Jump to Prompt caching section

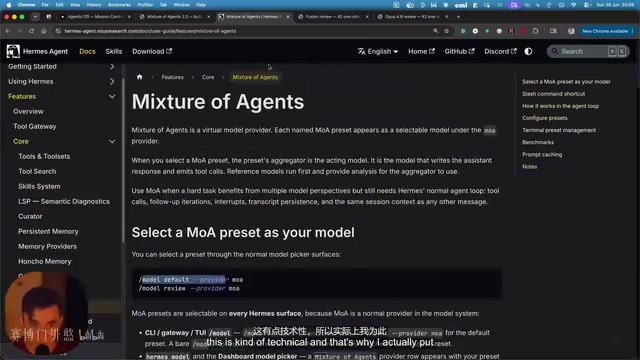coord(542,154)
